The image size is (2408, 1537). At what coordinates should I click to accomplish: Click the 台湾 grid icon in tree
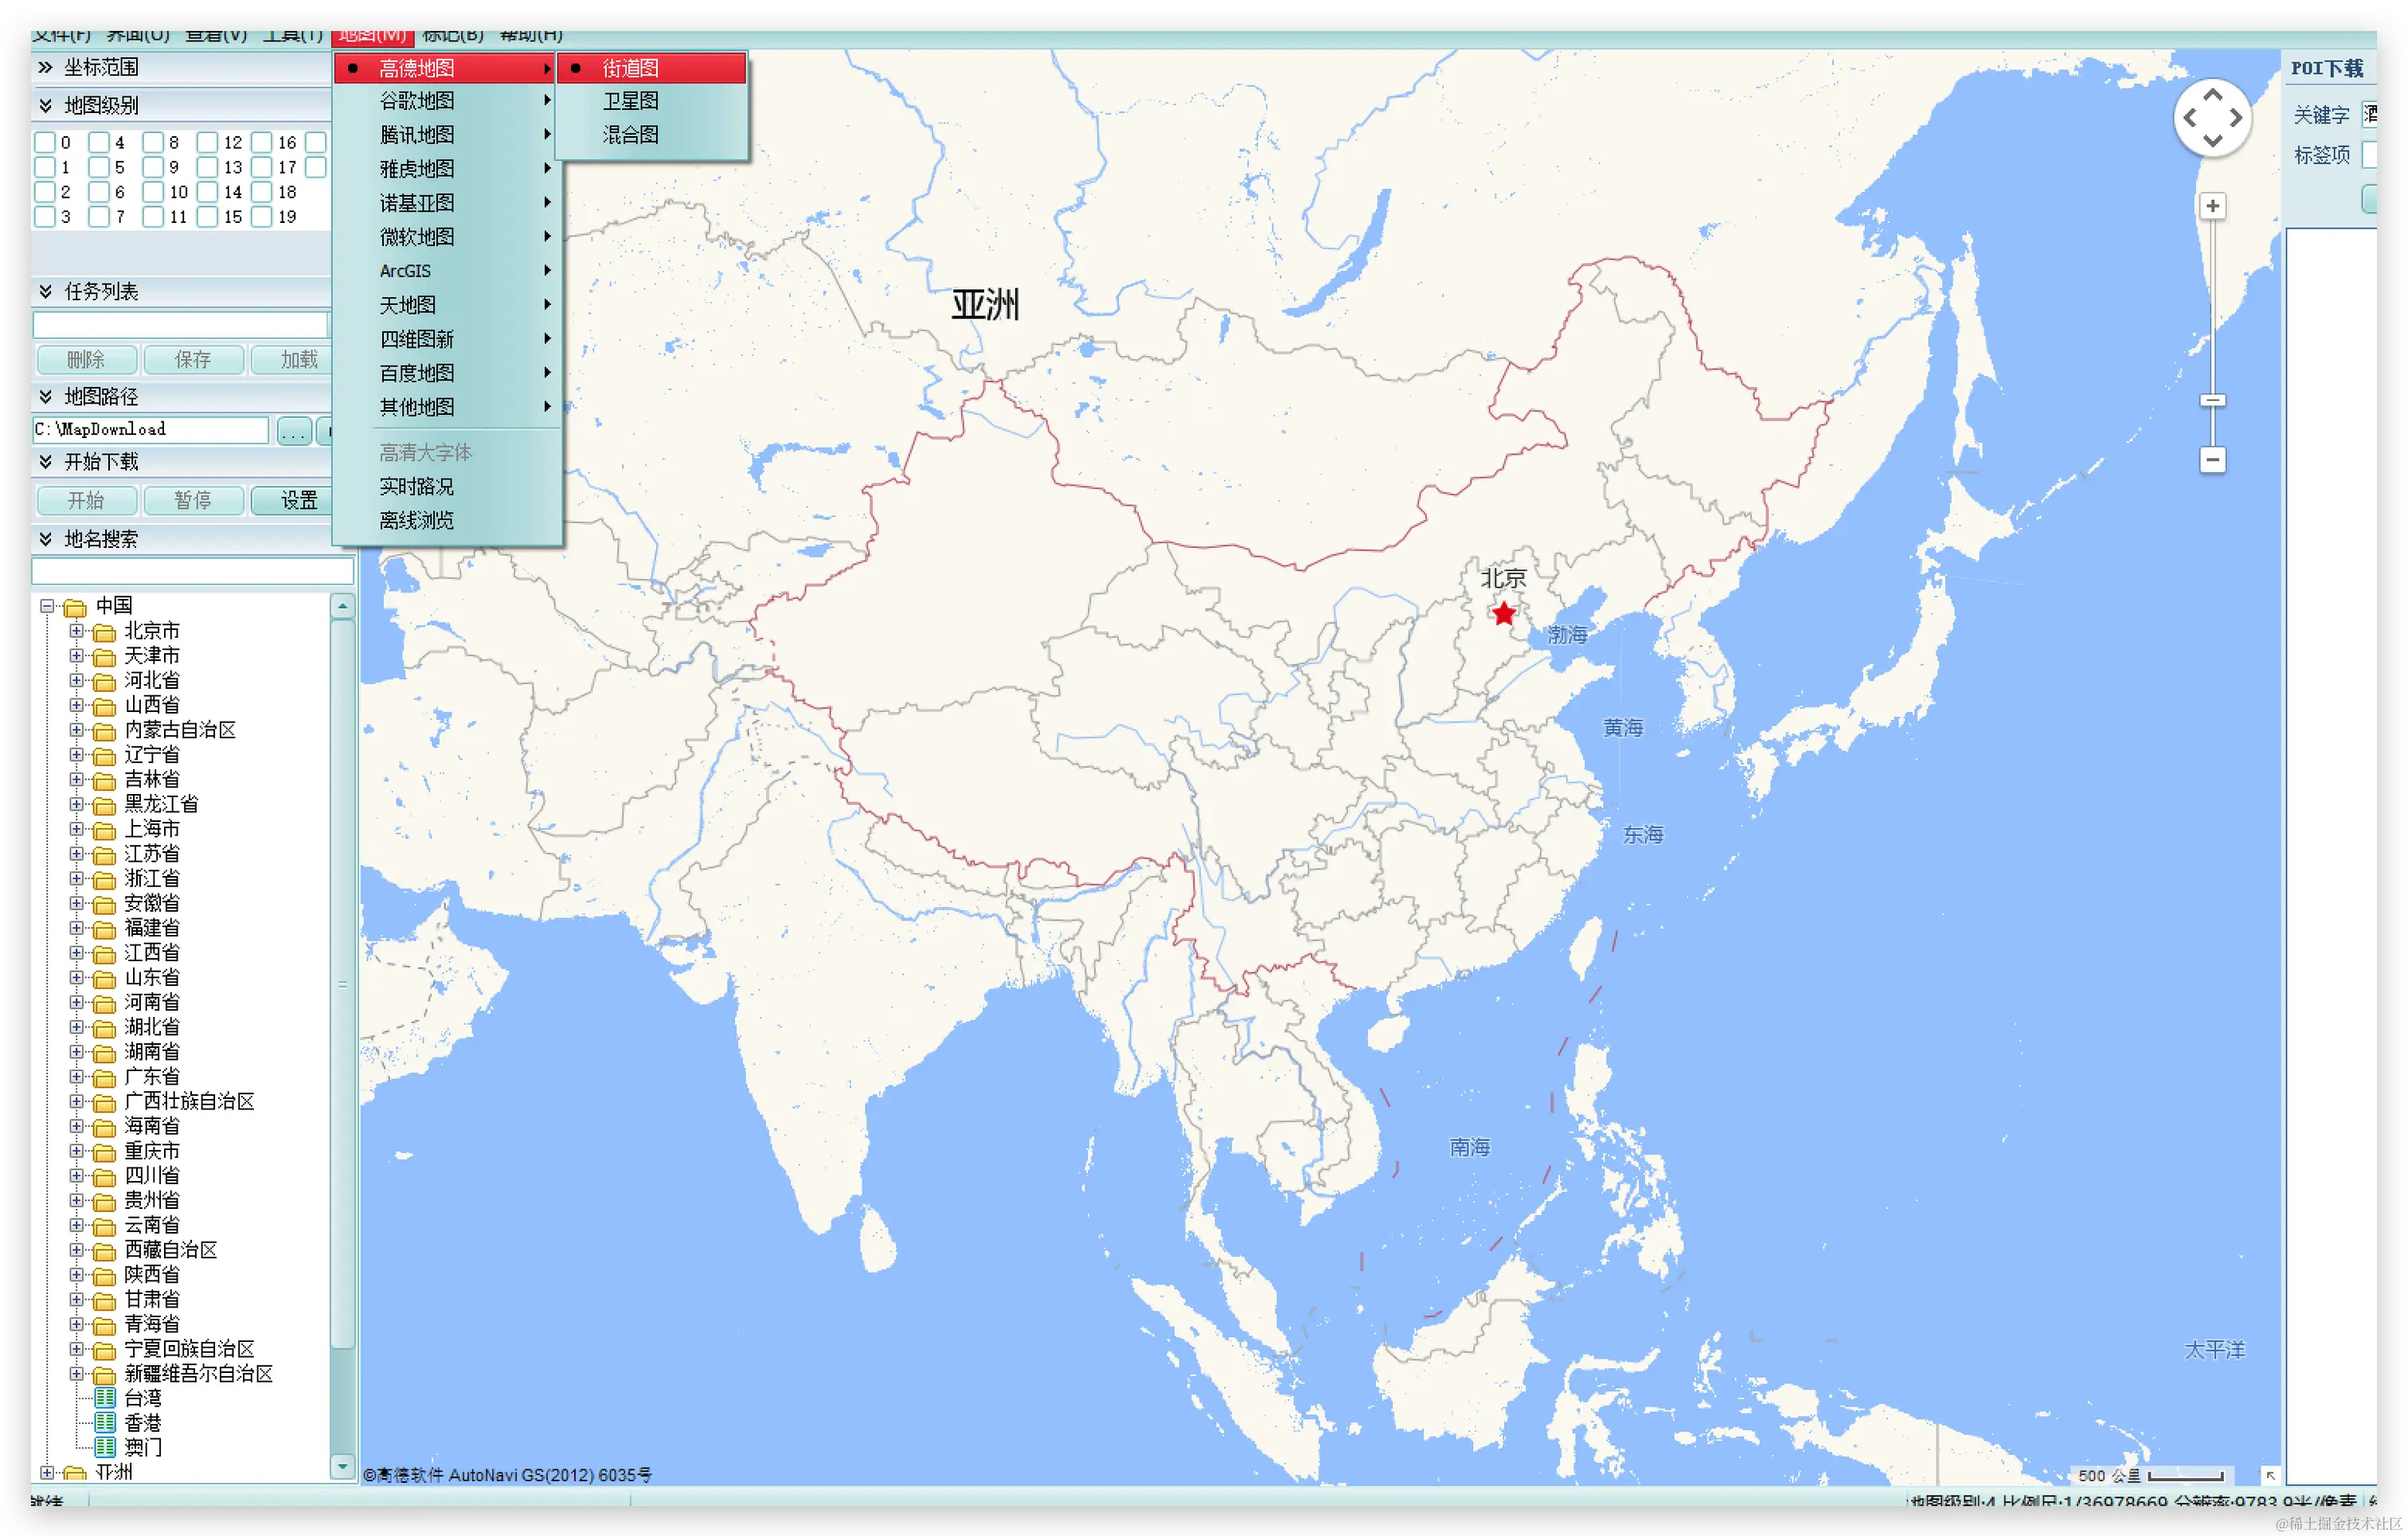tap(105, 1398)
